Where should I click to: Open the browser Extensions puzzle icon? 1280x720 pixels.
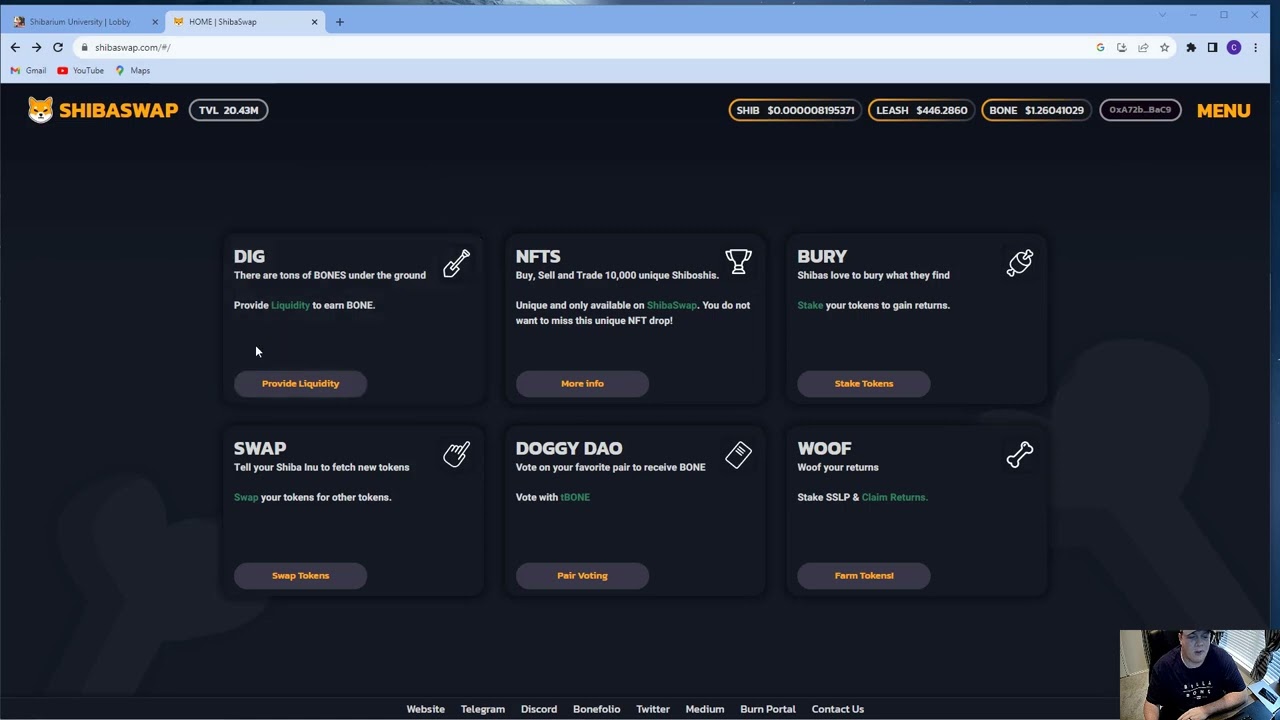click(x=1191, y=47)
